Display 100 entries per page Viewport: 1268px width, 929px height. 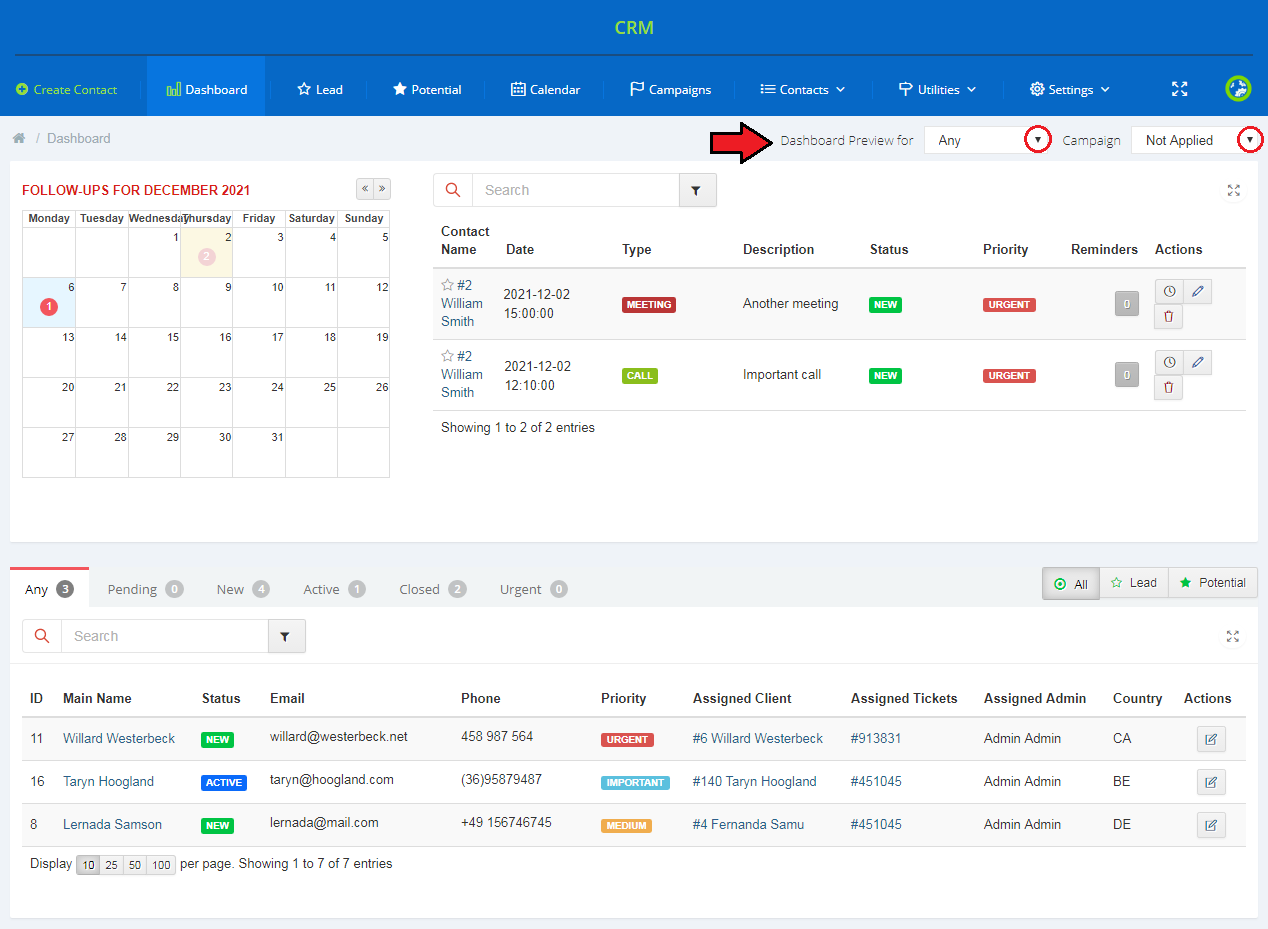pyautogui.click(x=161, y=865)
